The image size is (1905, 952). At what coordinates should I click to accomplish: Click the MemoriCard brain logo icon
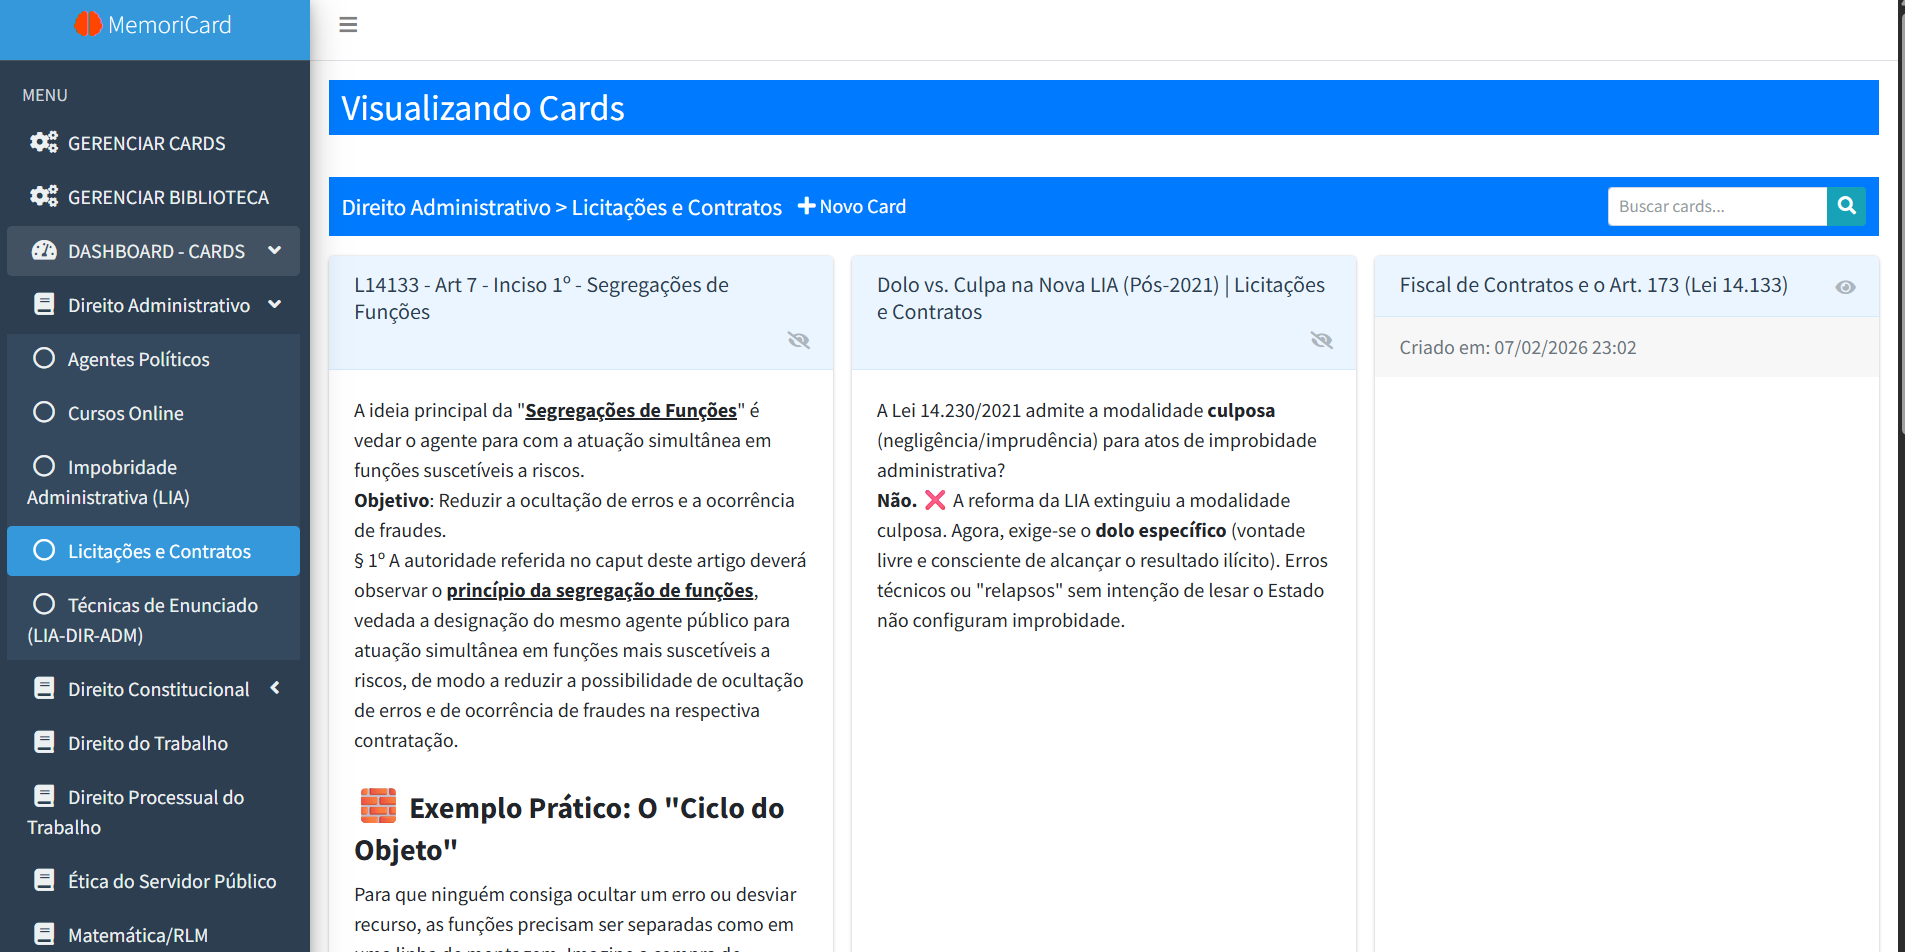(x=88, y=24)
